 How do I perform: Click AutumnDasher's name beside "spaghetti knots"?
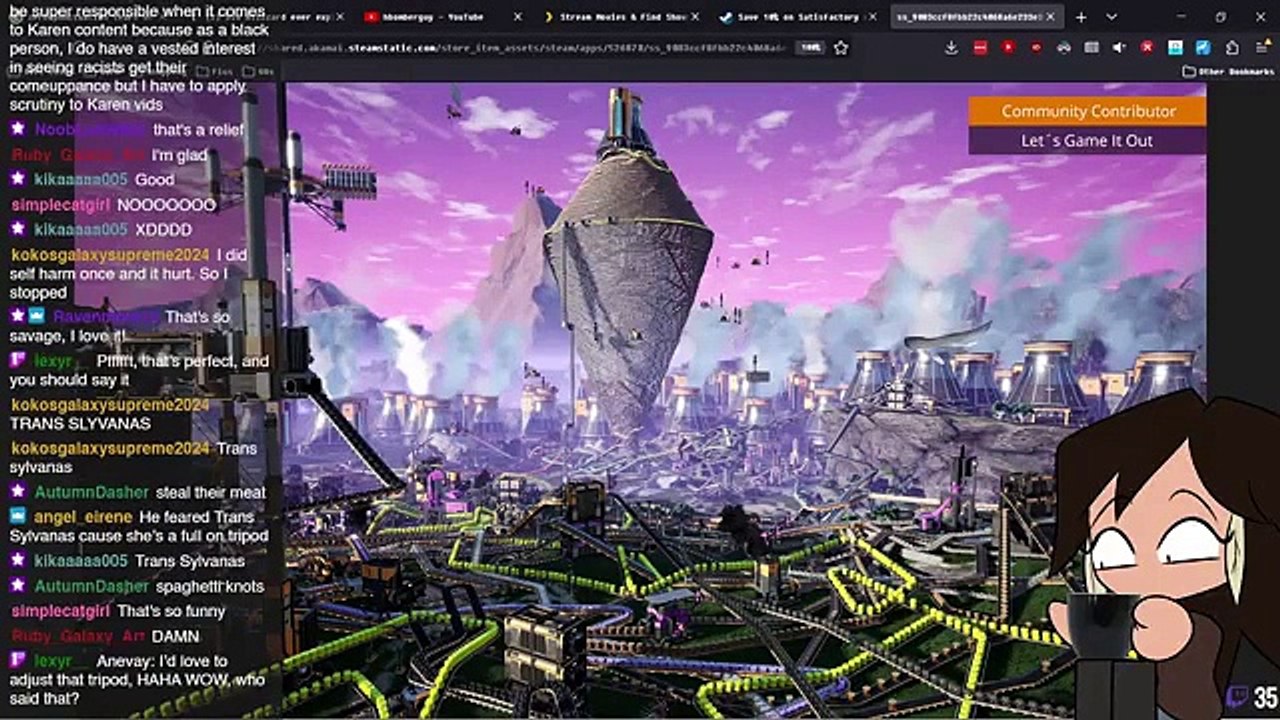(x=91, y=586)
